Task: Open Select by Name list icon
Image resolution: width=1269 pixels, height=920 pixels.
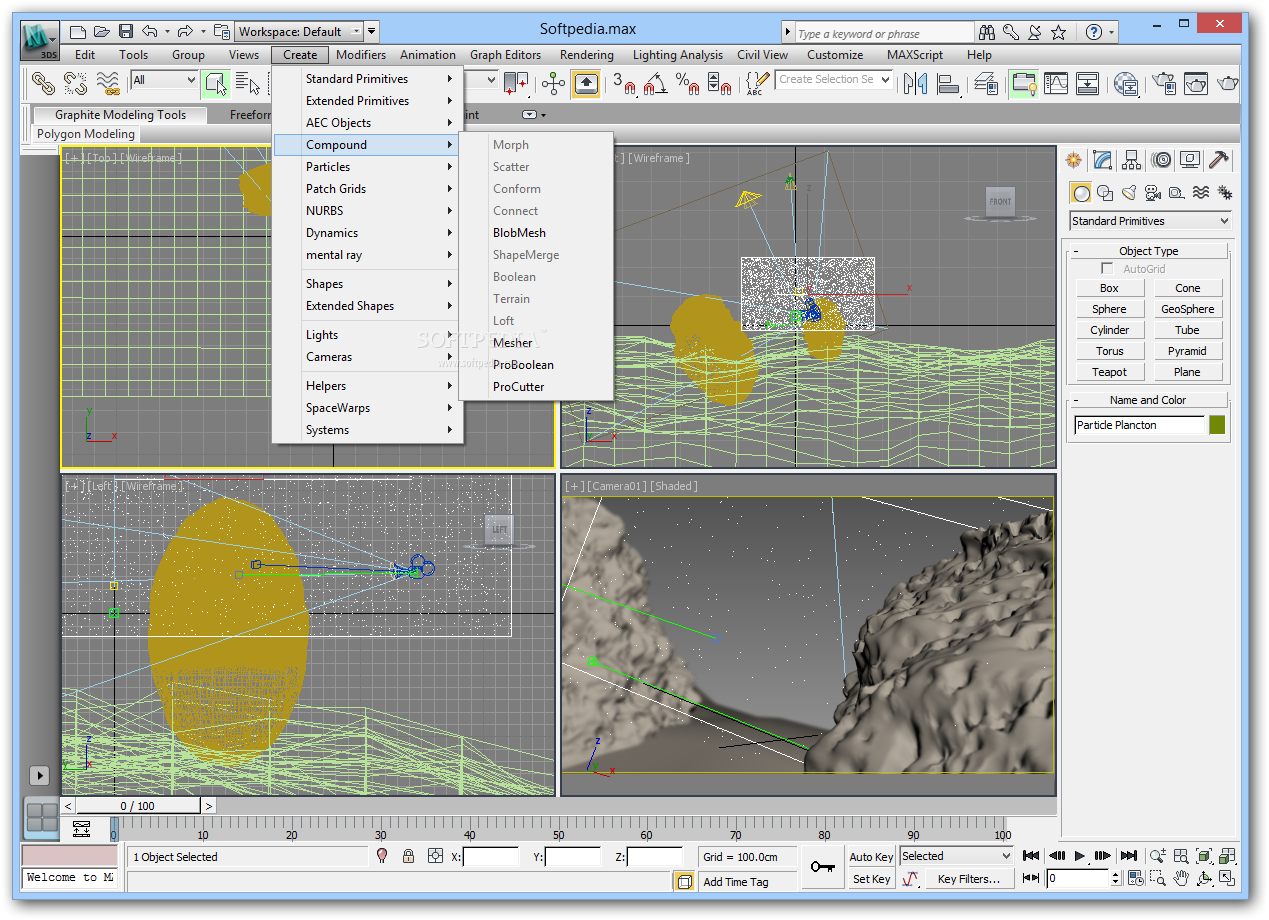Action: click(x=247, y=82)
